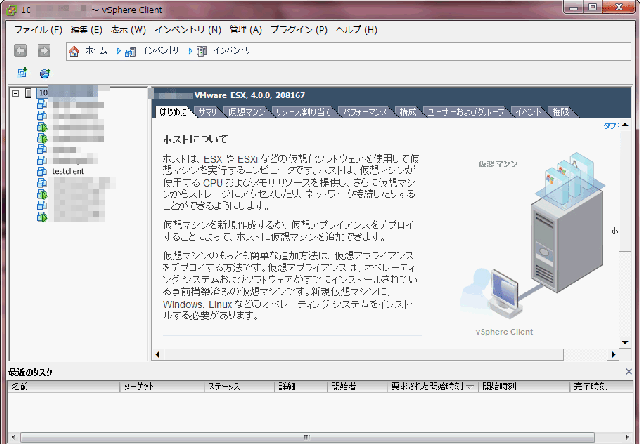Open the ヘルプ (H) menu
Image resolution: width=640 pixels, height=444 pixels.
point(356,30)
